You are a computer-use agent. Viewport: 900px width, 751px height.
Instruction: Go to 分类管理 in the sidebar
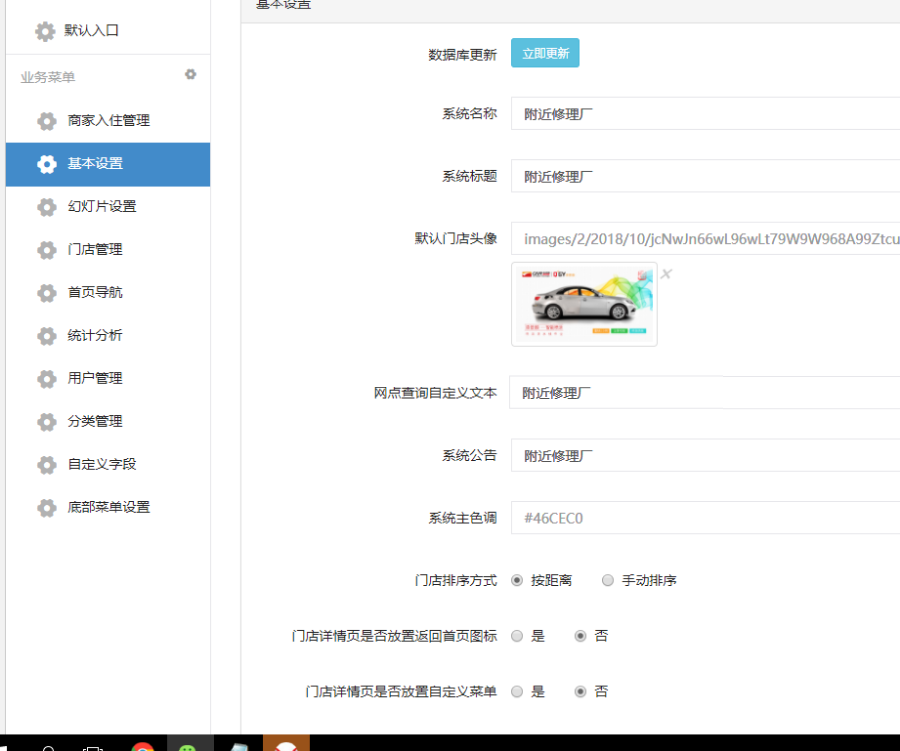point(95,422)
